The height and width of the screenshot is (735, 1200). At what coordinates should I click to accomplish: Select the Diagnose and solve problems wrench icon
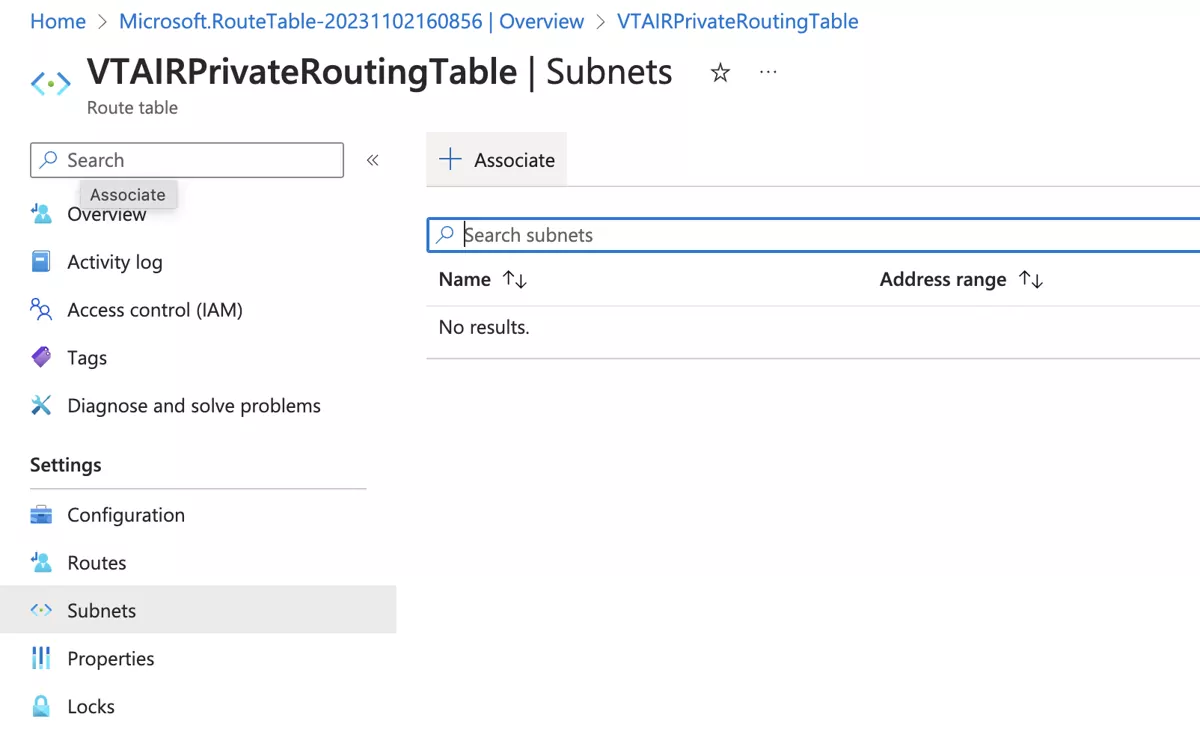tap(41, 405)
